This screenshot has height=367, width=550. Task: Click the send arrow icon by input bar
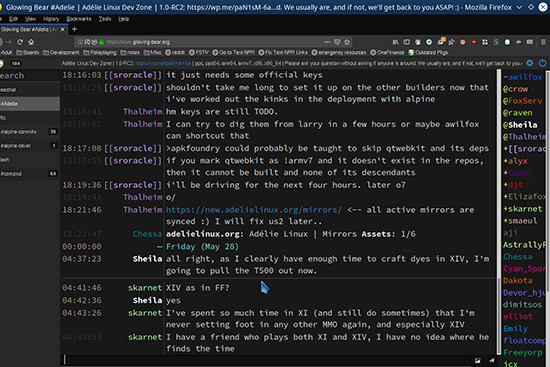pyautogui.click(x=492, y=360)
